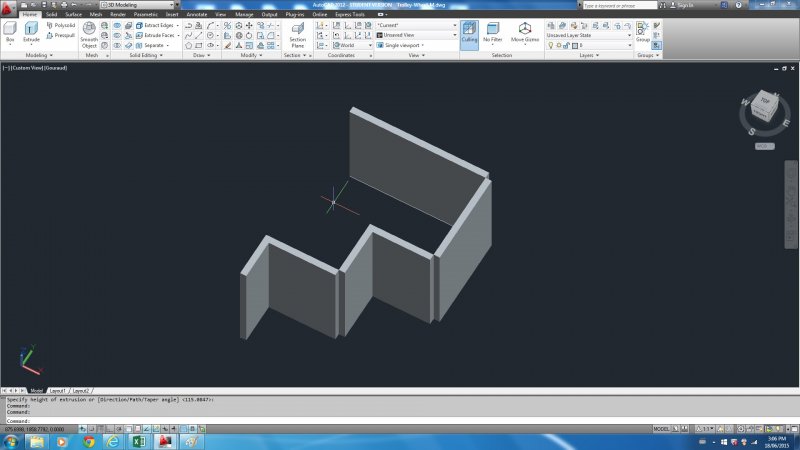
Task: Activate the Presspull tool
Action: (x=61, y=35)
